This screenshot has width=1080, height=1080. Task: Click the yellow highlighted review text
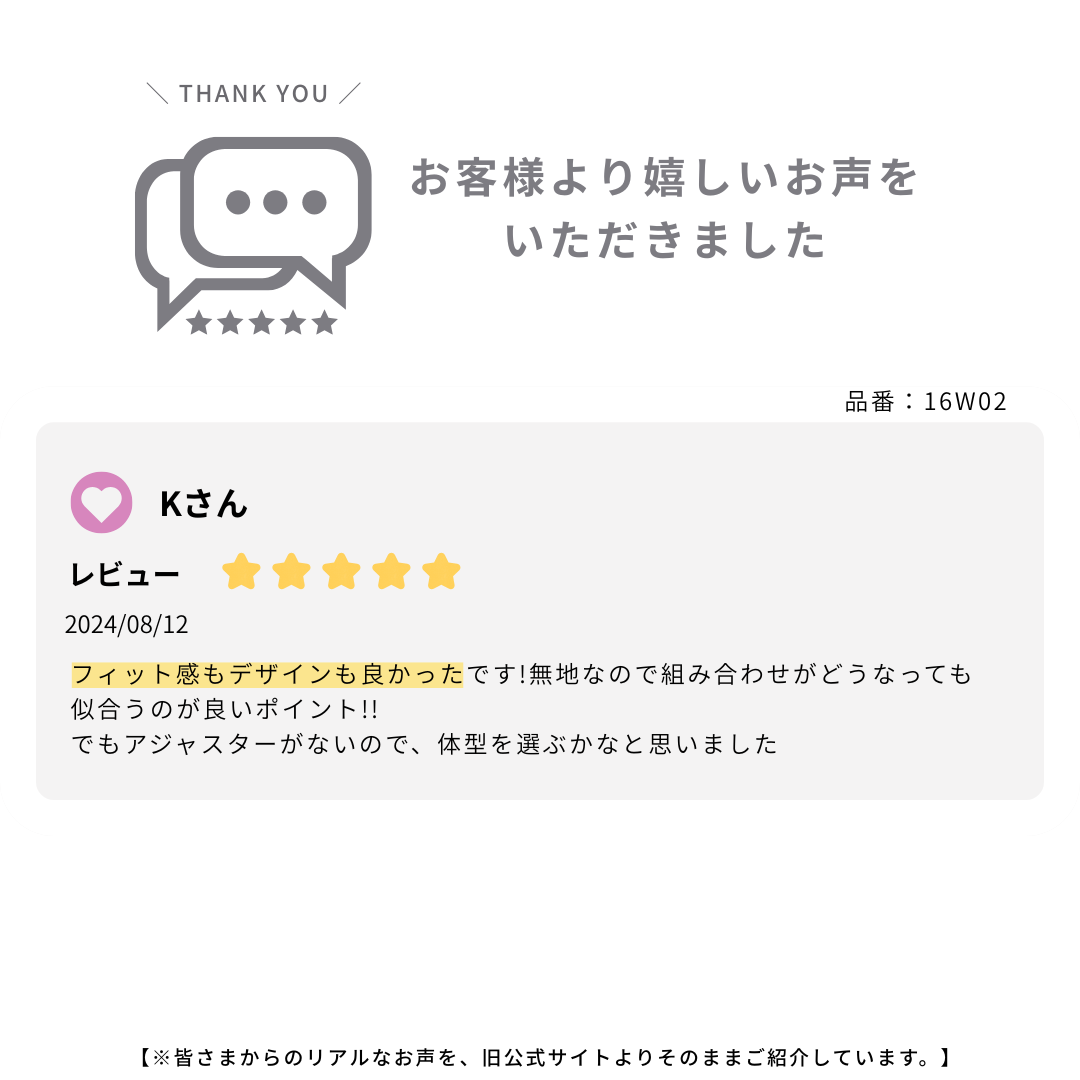coord(267,674)
